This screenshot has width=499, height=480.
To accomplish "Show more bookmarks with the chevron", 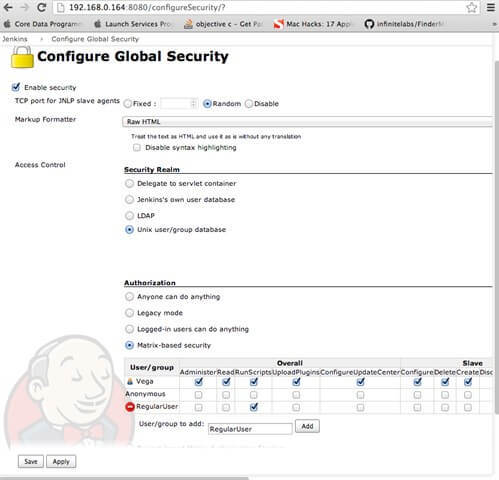I will [x=494, y=24].
